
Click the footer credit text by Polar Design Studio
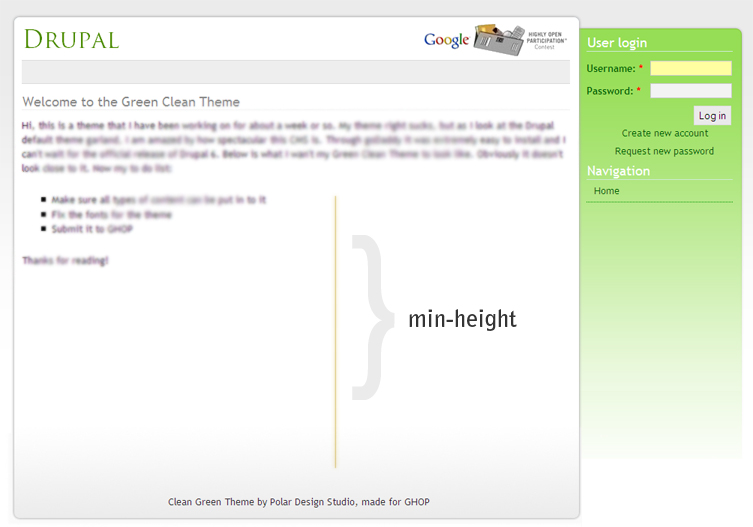click(x=299, y=502)
